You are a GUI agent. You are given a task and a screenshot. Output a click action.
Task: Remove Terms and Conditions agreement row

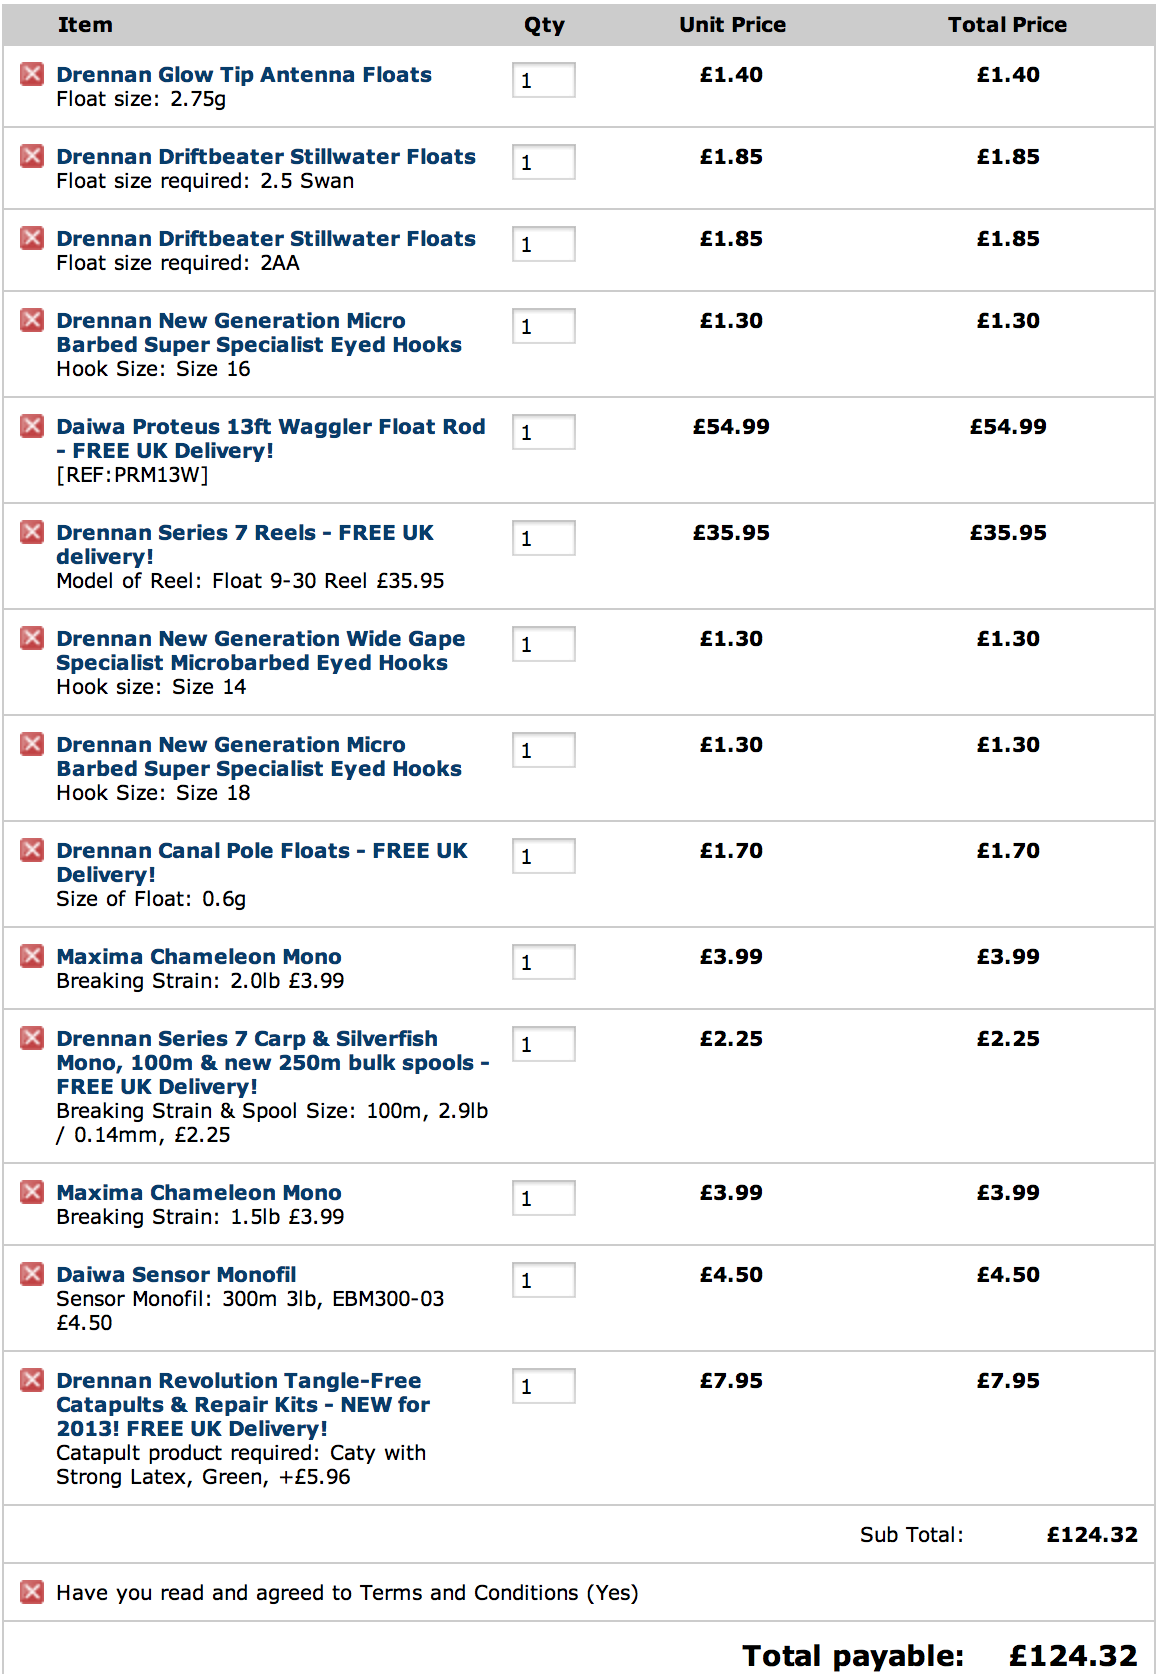pos(32,1591)
